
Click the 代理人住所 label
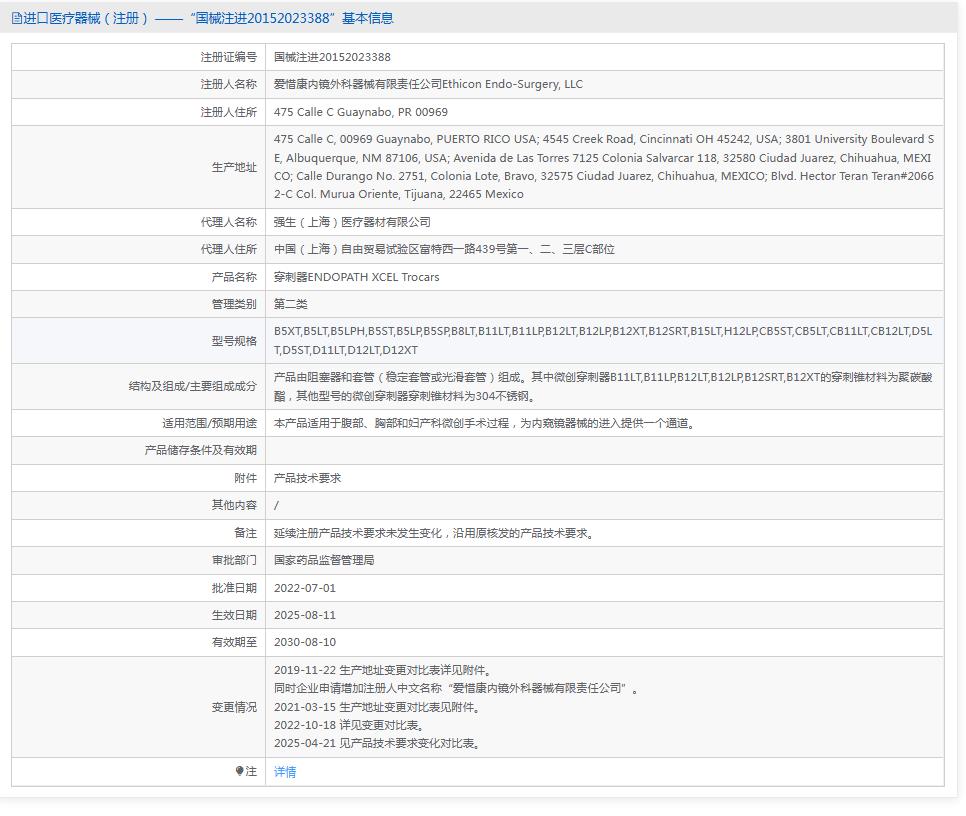[229, 249]
